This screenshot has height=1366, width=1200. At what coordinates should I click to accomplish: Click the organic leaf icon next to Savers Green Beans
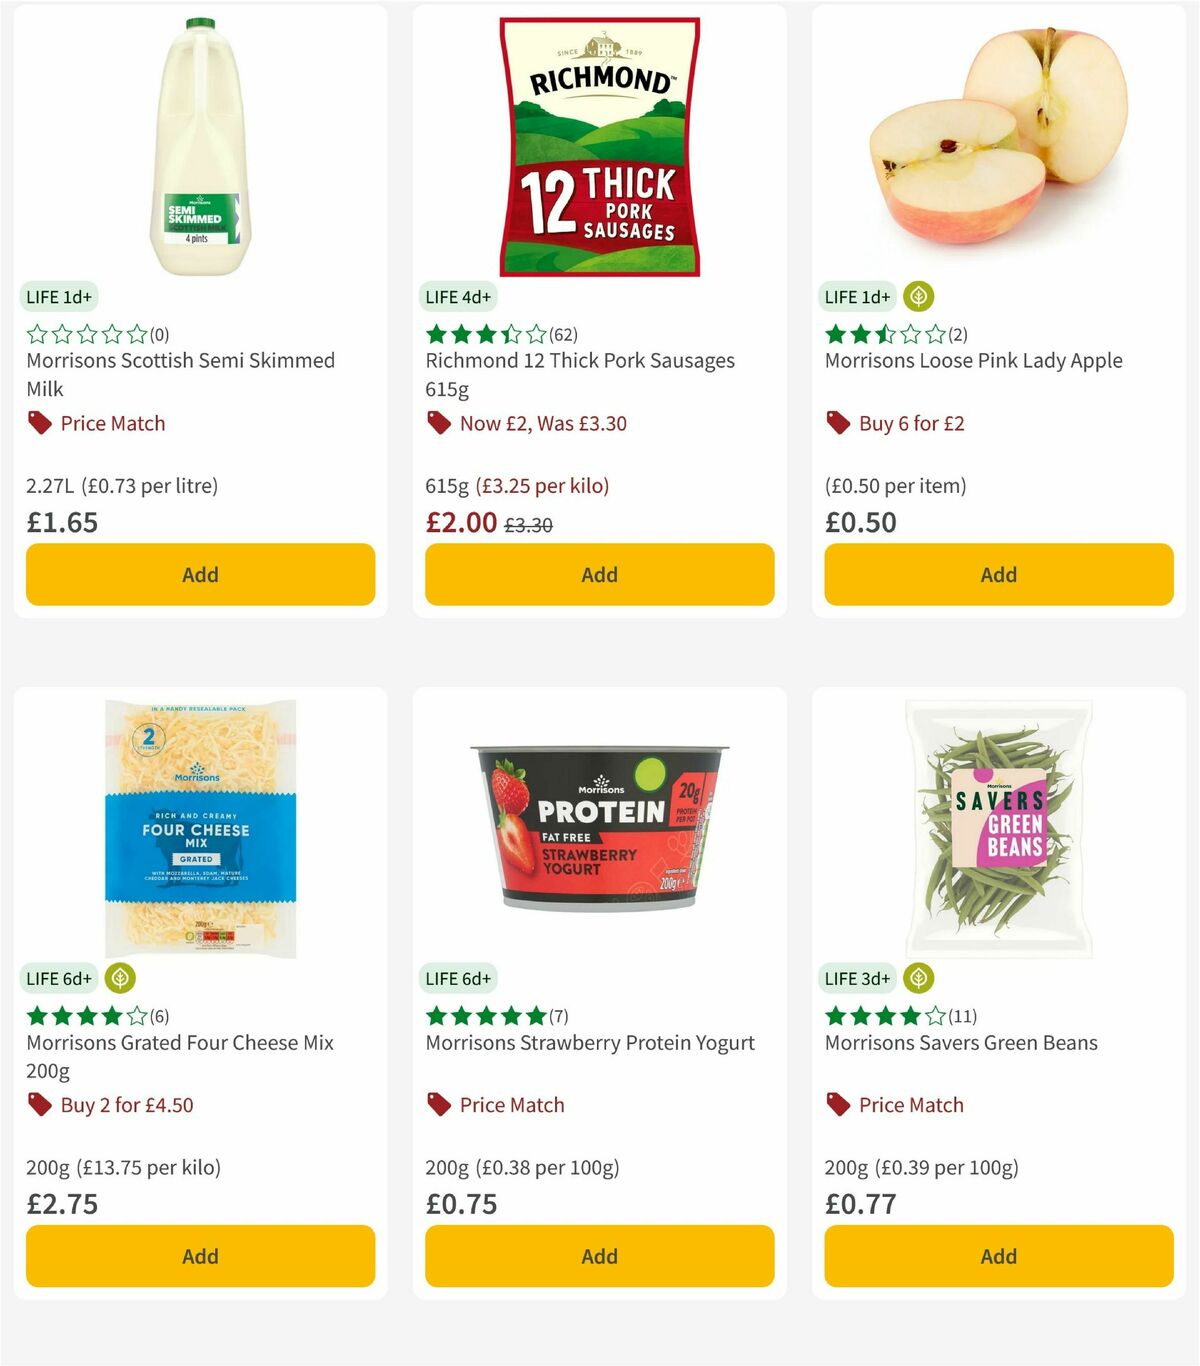pyautogui.click(x=921, y=978)
